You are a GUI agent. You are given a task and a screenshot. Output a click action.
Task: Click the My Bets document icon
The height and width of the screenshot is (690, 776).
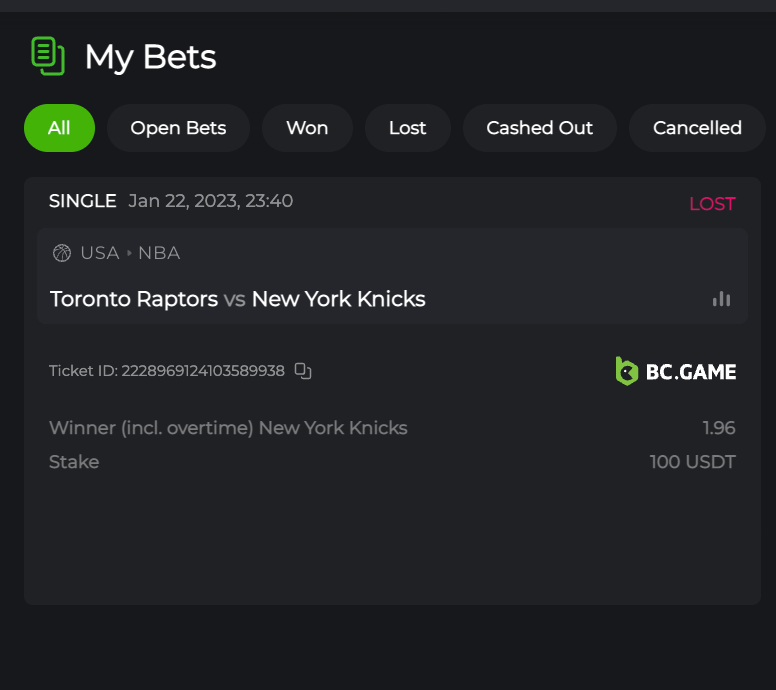click(x=47, y=56)
